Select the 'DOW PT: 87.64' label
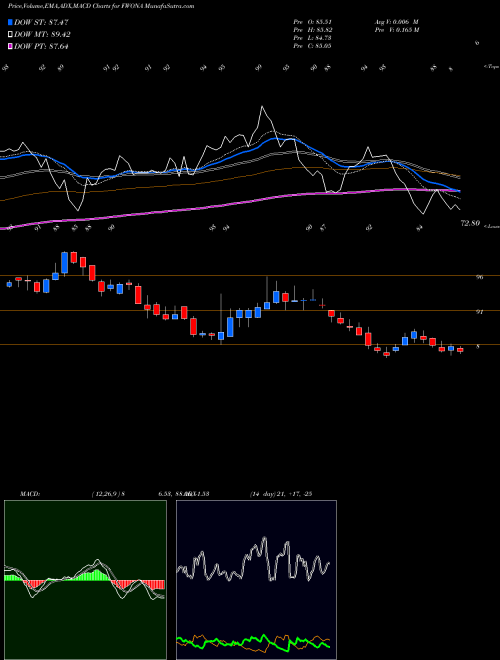The width and height of the screenshot is (500, 660). pyautogui.click(x=41, y=46)
